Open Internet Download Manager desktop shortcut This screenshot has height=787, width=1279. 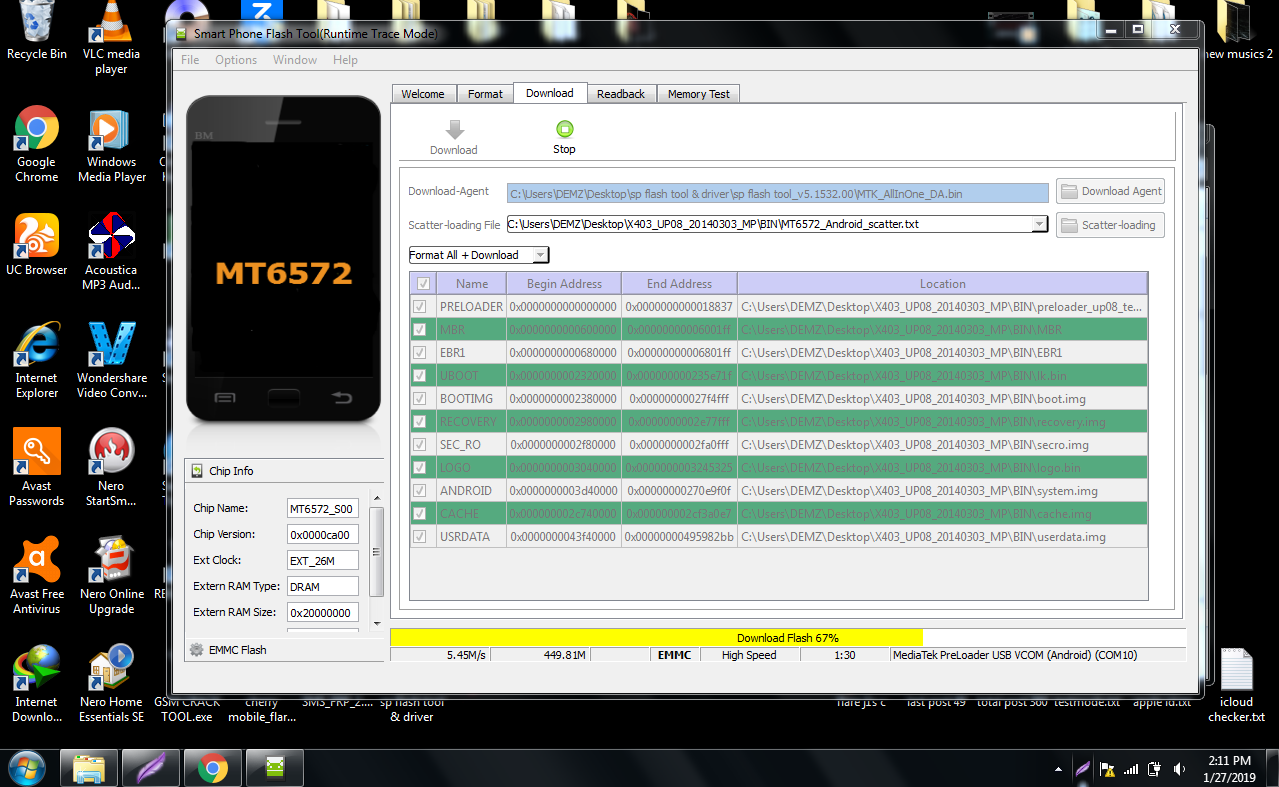(36, 685)
